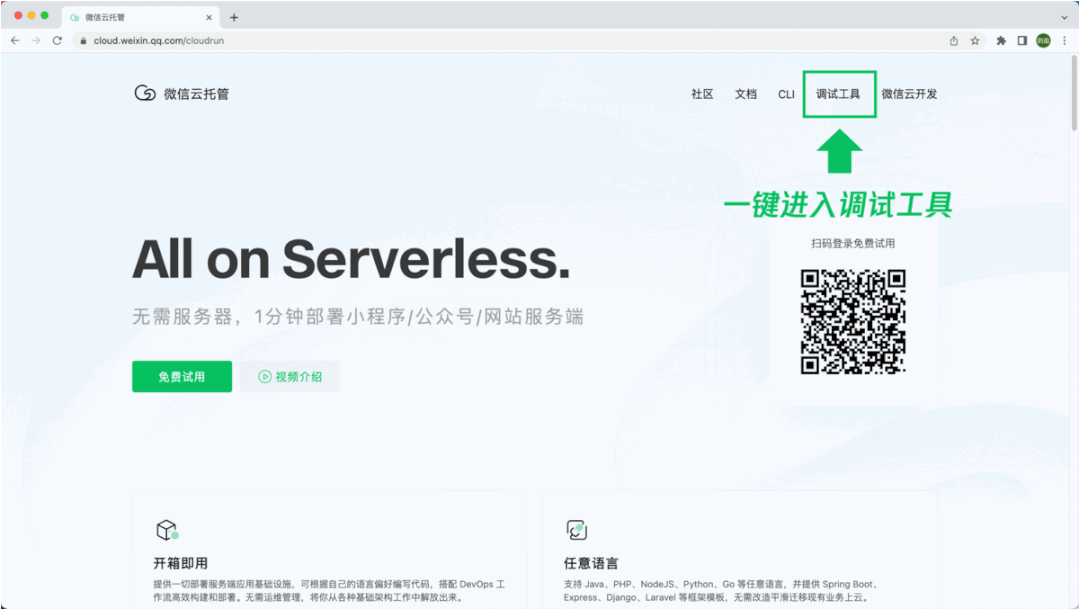The width and height of the screenshot is (1079, 609).
Task: Click the address bar URL field
Action: click(509, 41)
